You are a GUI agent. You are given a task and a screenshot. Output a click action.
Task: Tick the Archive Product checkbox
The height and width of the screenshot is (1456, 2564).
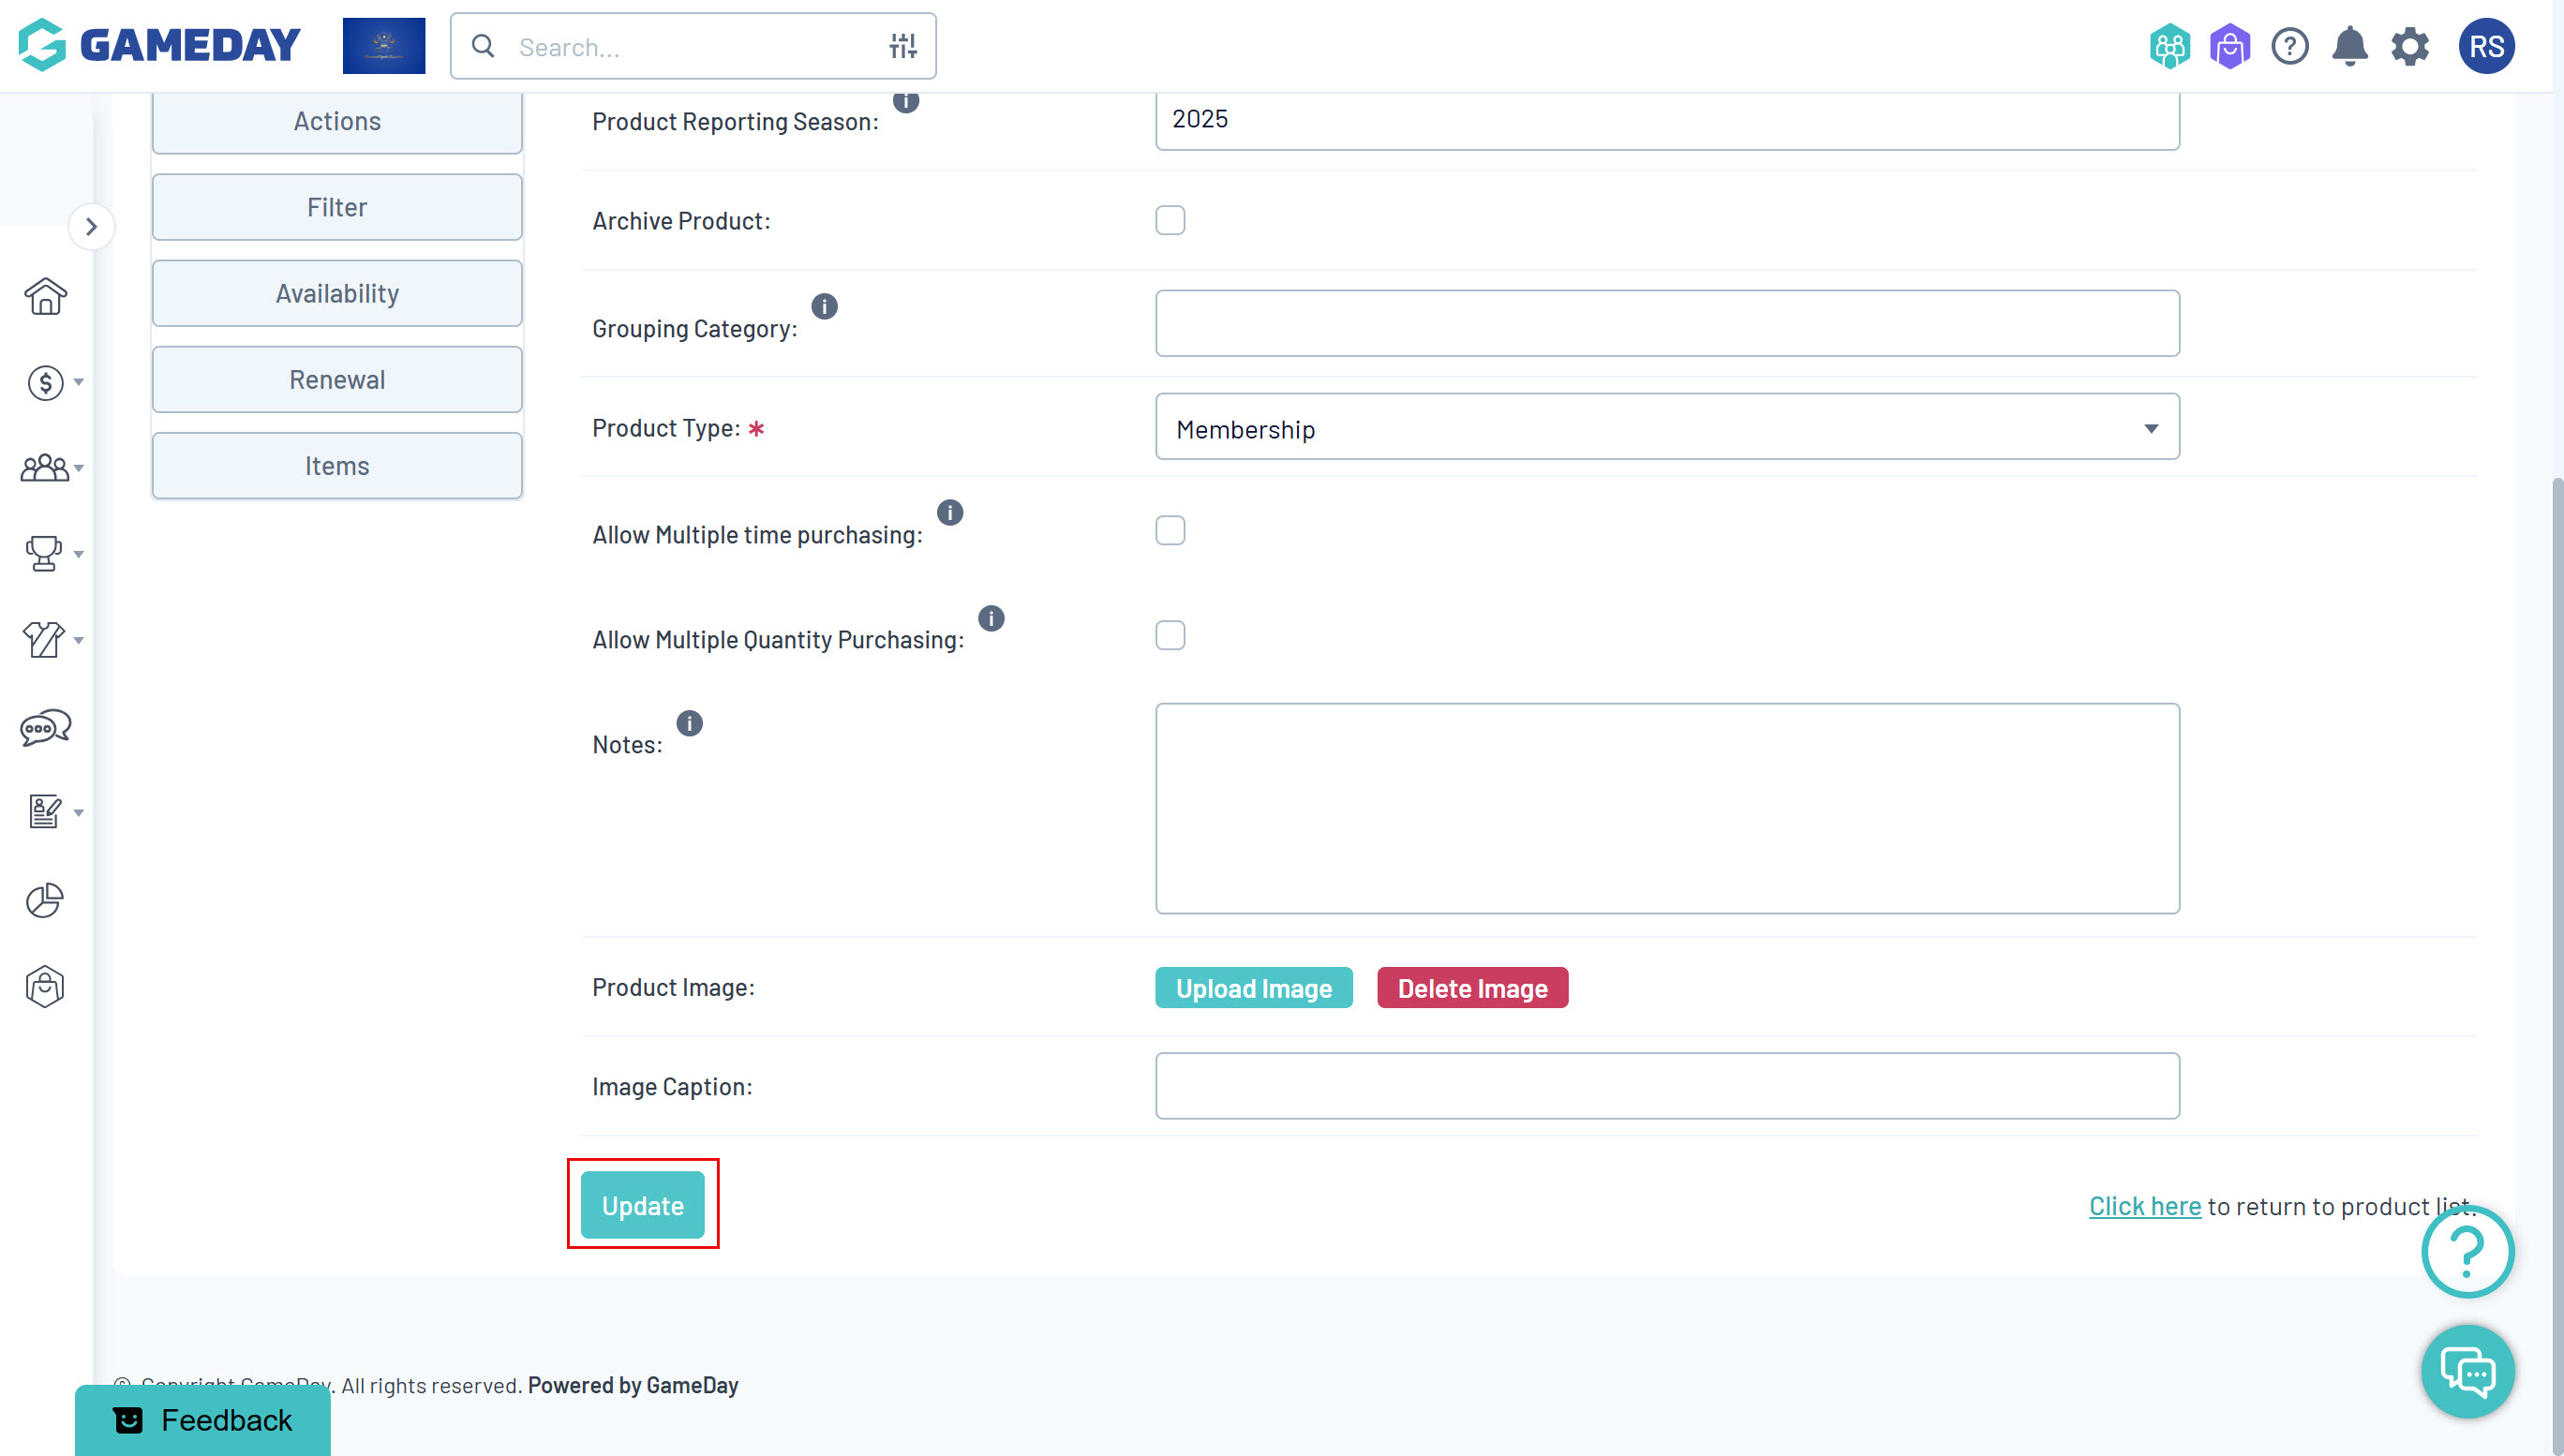1169,220
